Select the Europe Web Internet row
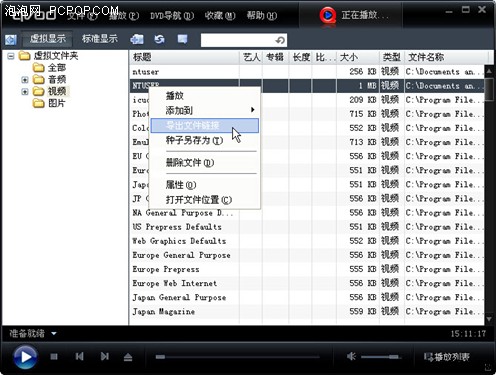Image resolution: width=496 pixels, height=375 pixels. (x=307, y=283)
